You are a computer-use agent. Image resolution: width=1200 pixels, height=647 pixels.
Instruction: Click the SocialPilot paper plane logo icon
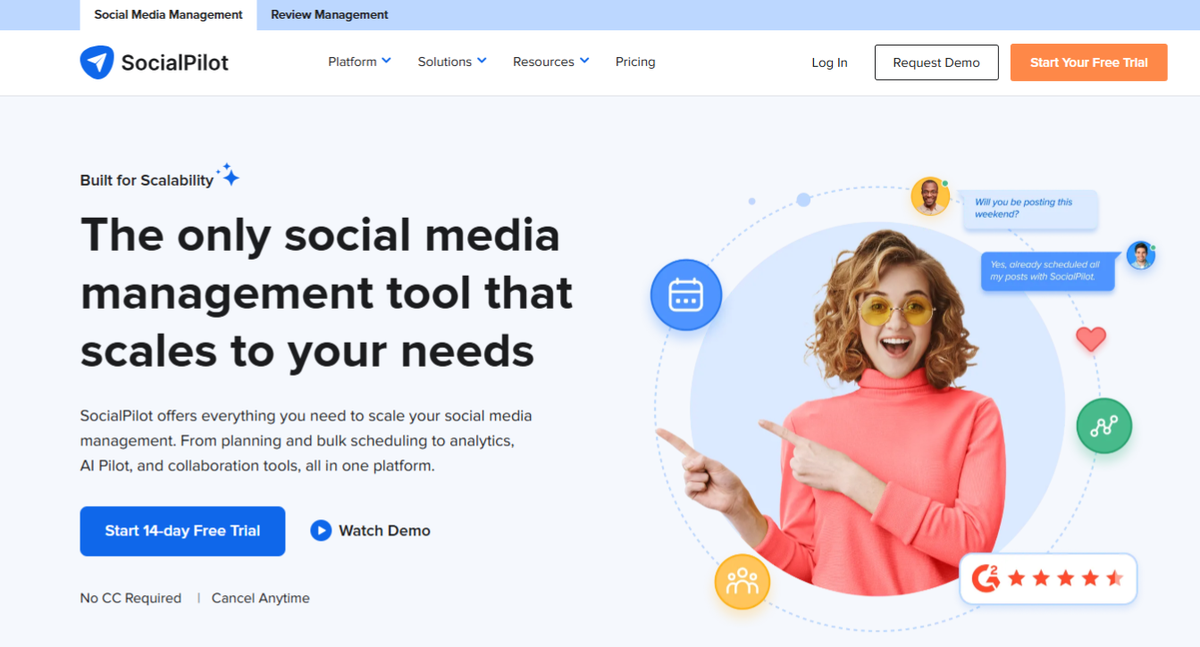click(97, 62)
